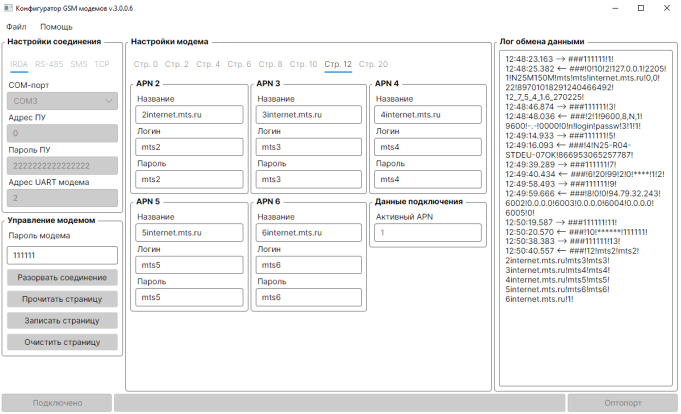Click the Подключено status button

57,403
